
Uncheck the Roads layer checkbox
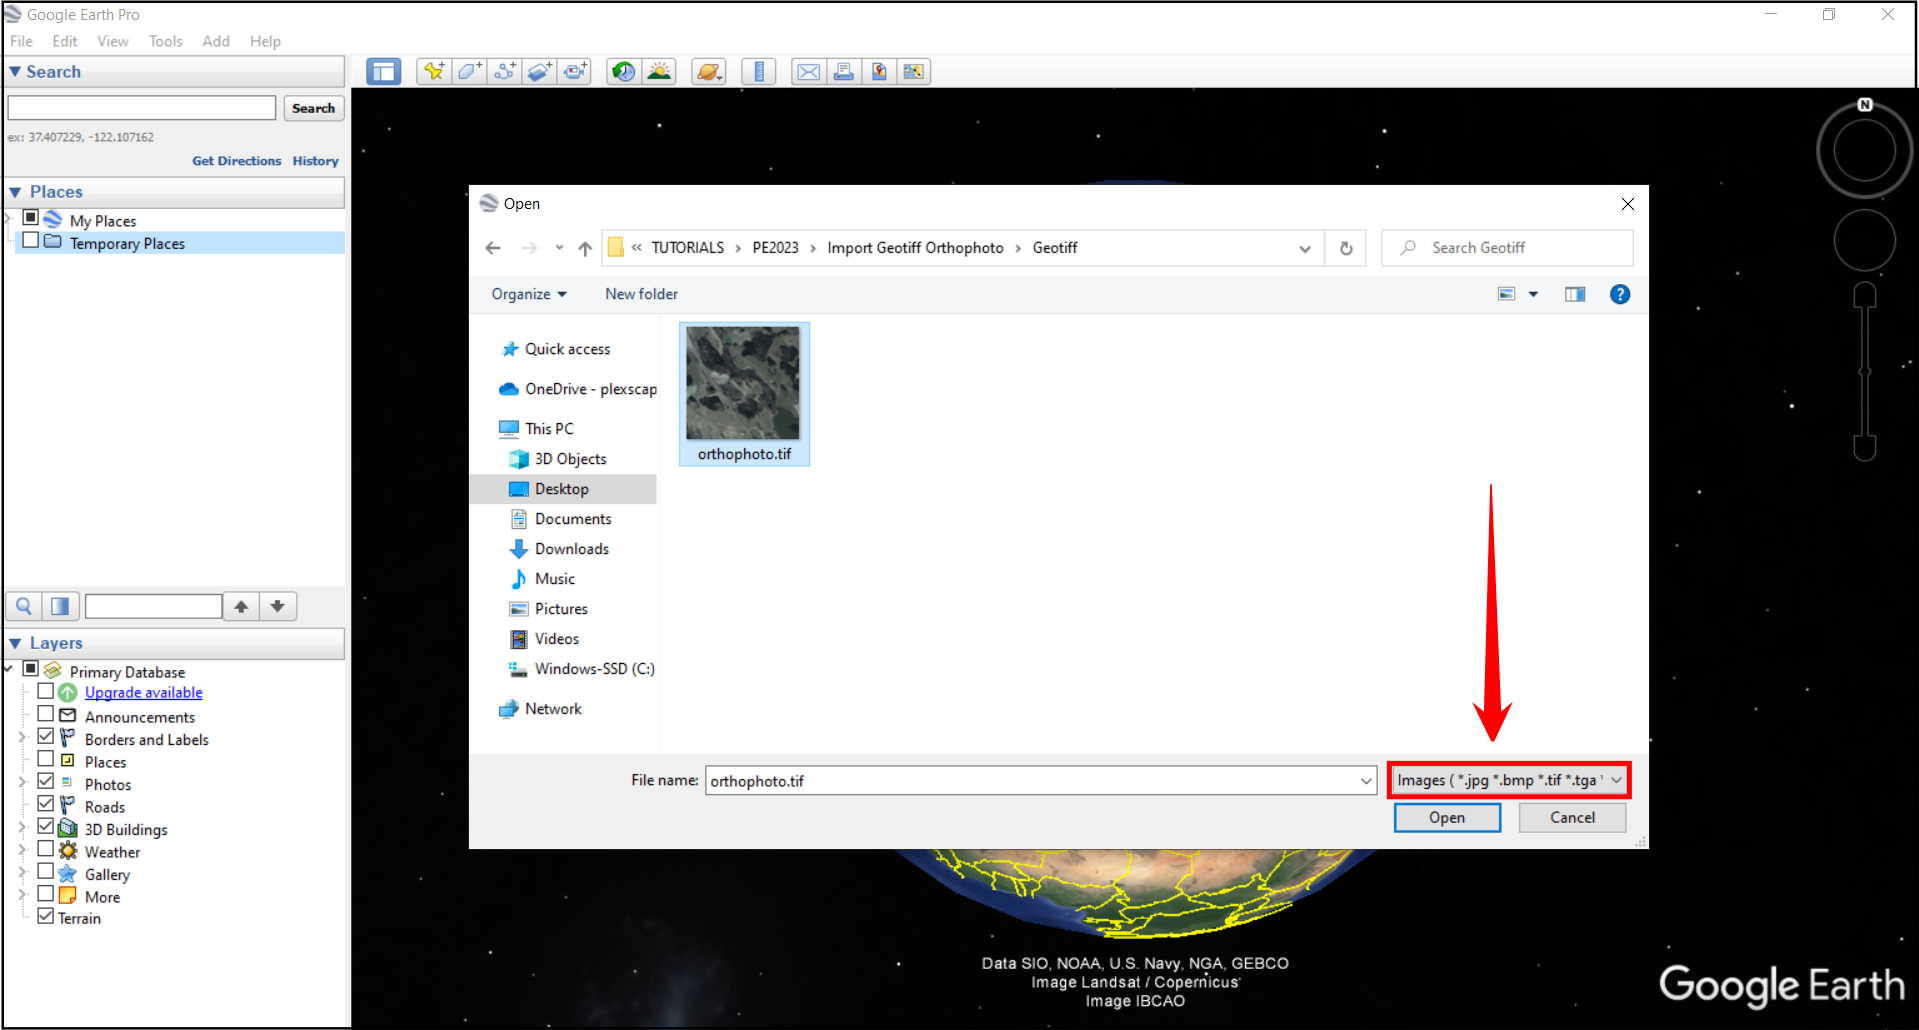(x=46, y=804)
